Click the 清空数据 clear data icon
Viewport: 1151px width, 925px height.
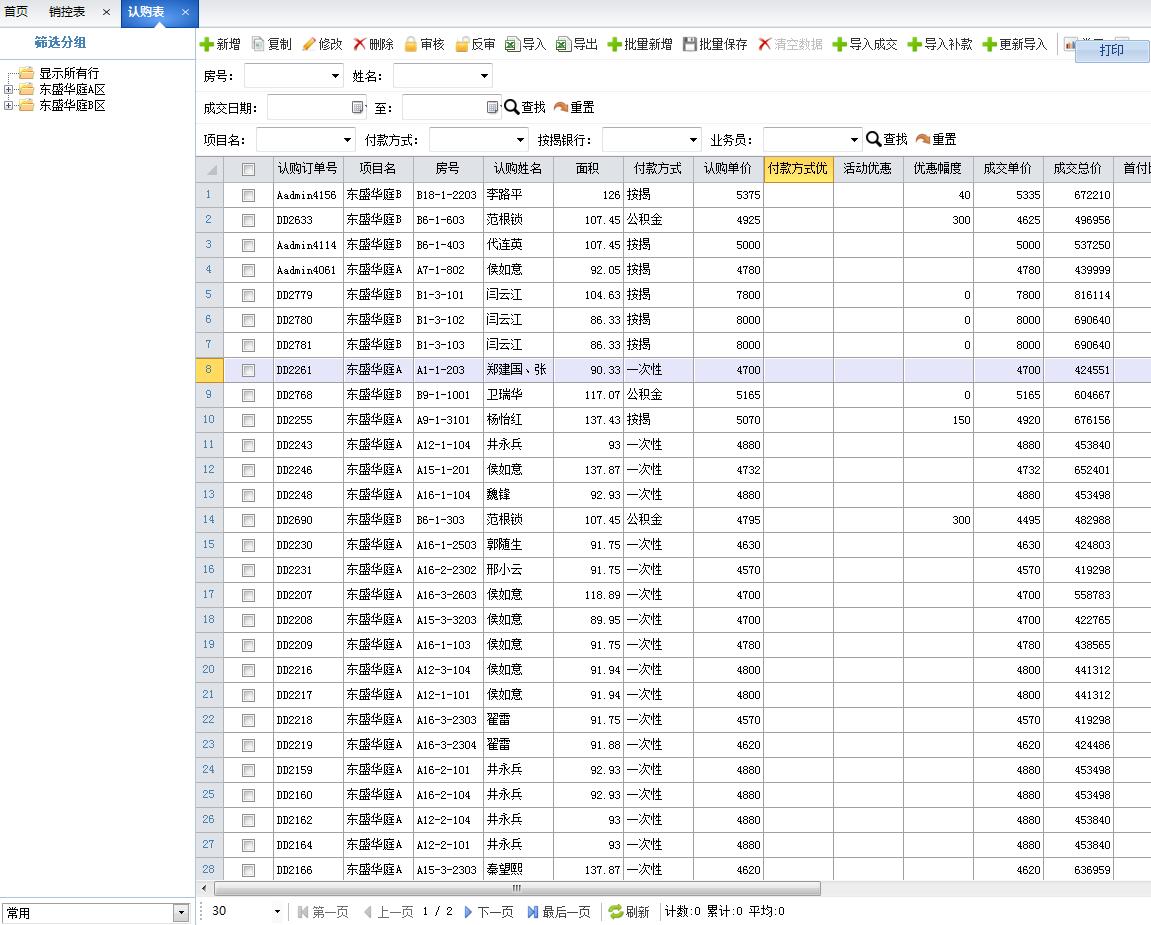pos(764,44)
